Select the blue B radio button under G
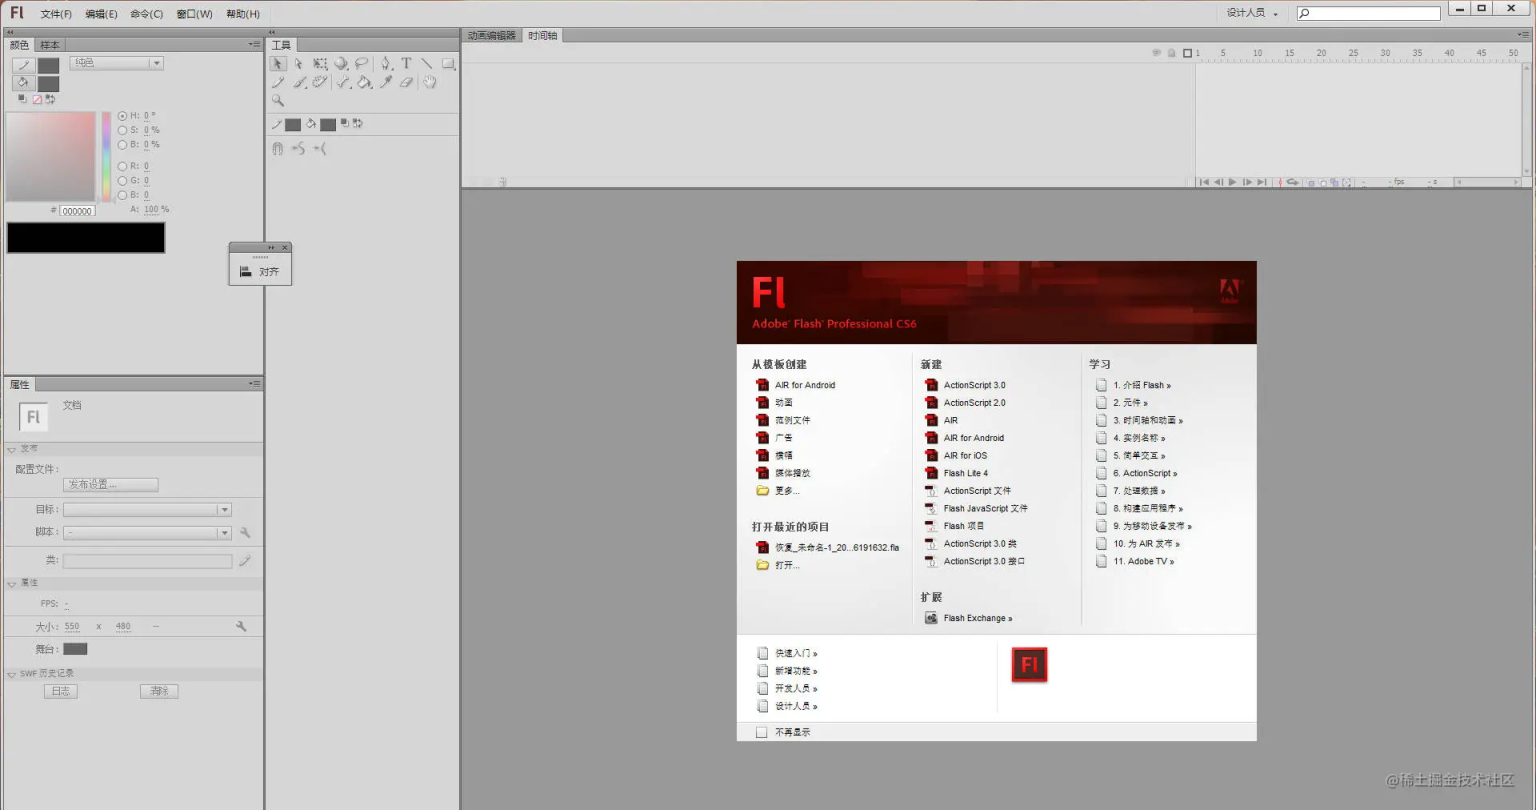Viewport: 1536px width, 810px height. tap(123, 195)
